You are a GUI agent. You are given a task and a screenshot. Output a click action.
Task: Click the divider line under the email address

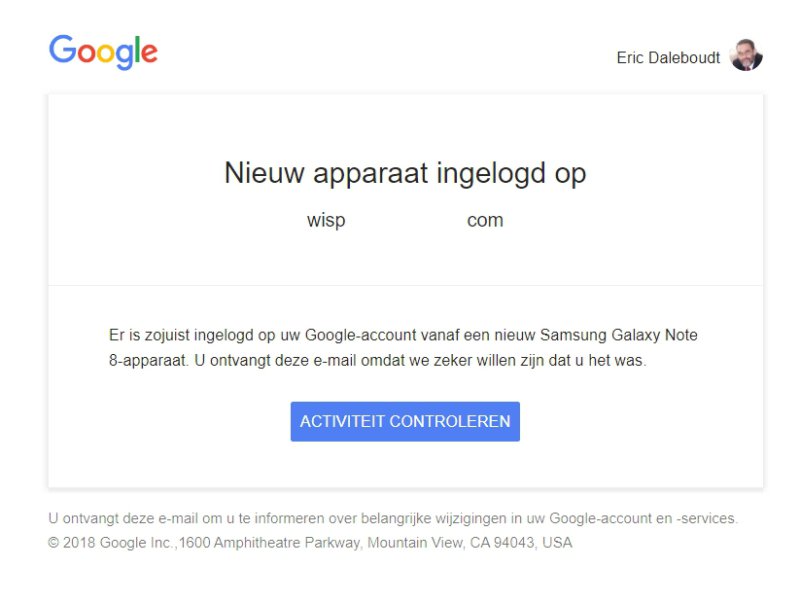click(x=405, y=285)
